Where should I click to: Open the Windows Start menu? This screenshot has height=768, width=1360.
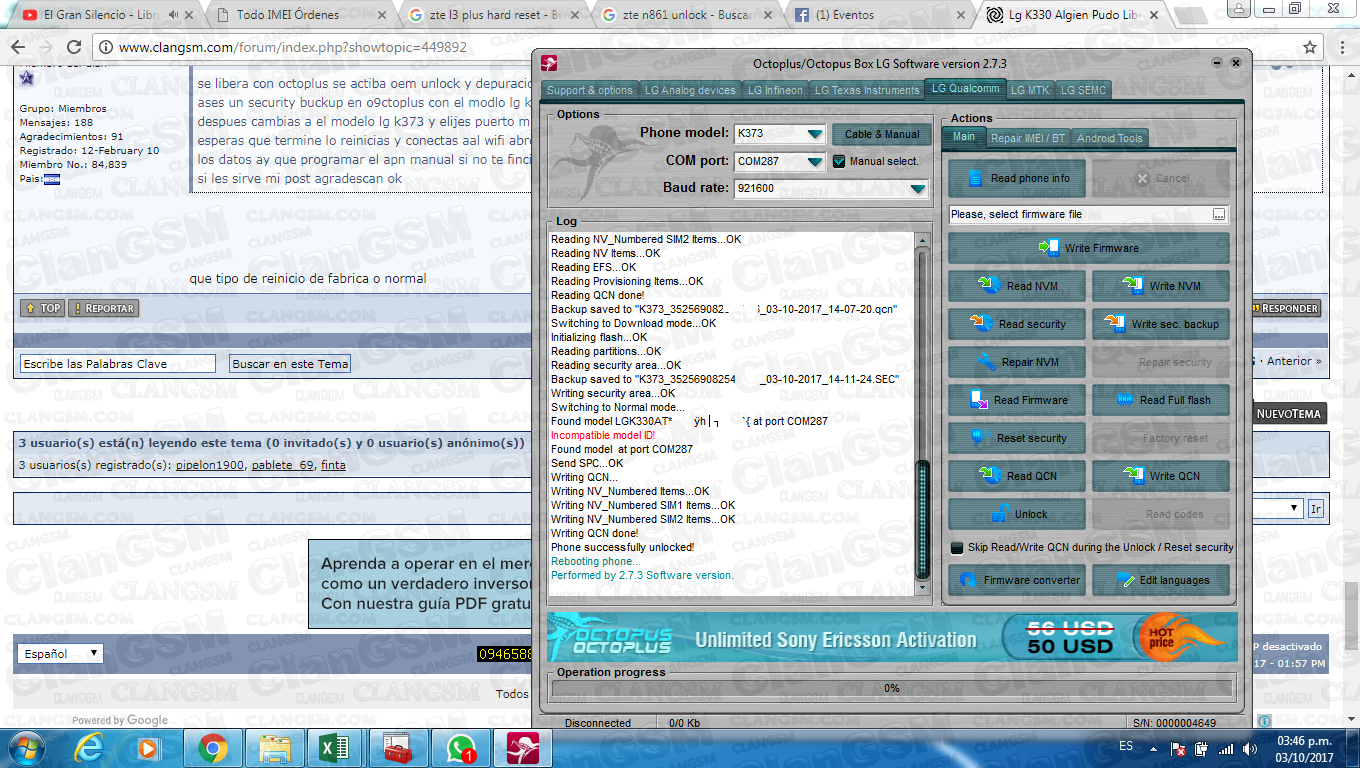click(24, 747)
